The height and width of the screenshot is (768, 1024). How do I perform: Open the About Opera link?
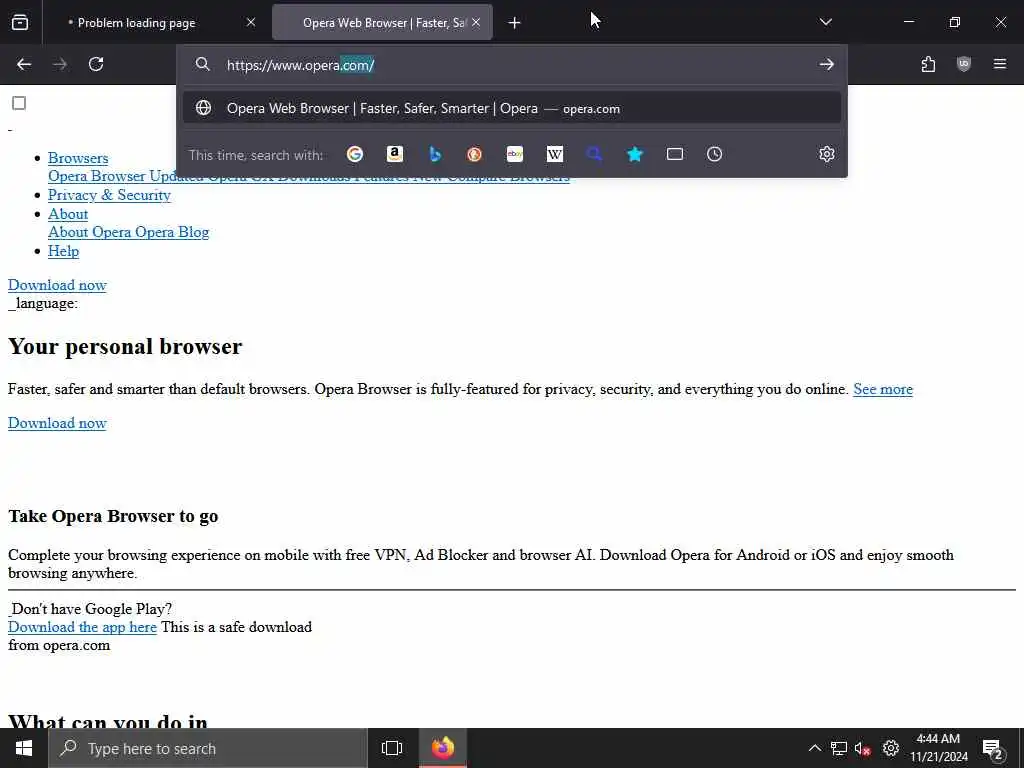89,232
